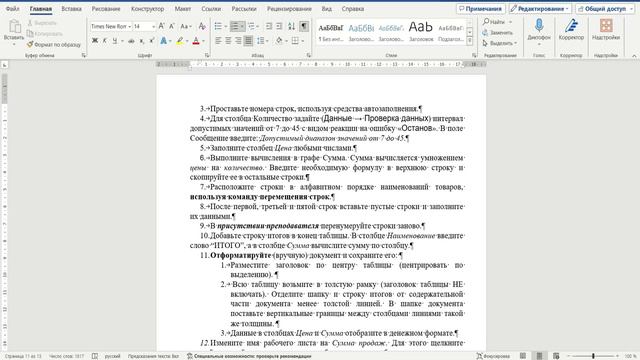The height and width of the screenshot is (360, 640).
Task: Switch to the Вставка (Insert) tab
Action: coord(71,9)
